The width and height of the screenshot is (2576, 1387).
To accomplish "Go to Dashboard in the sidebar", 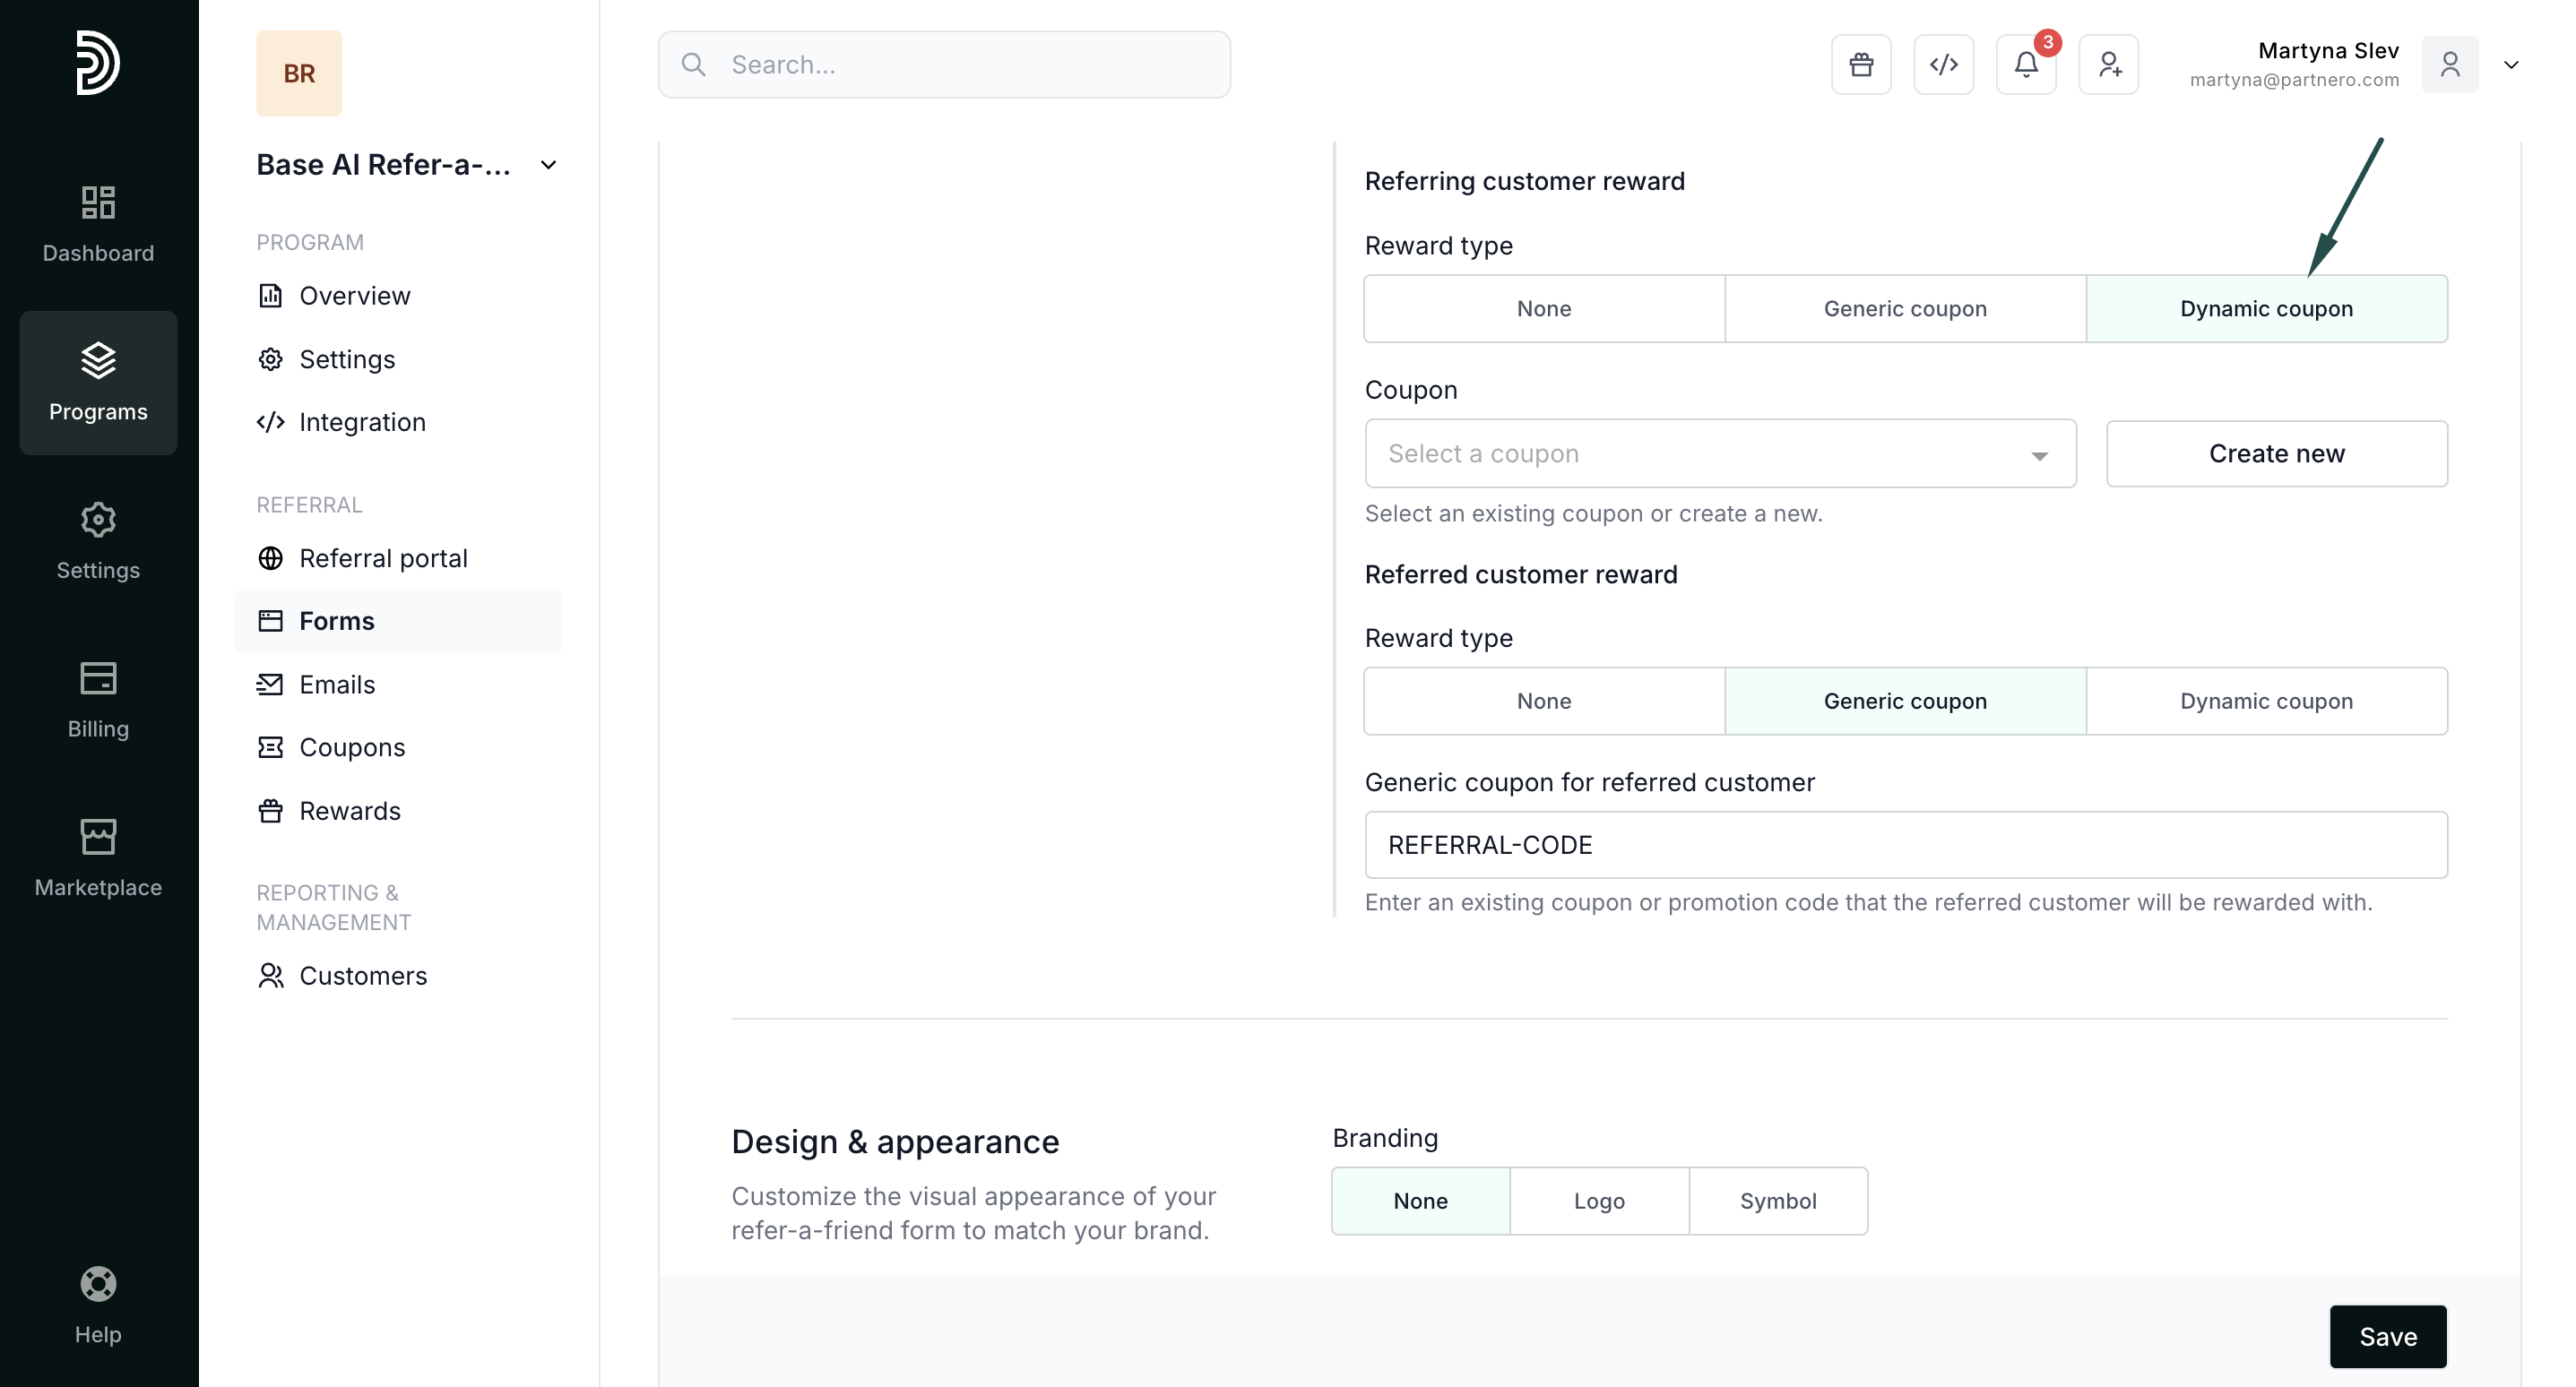I will click(x=98, y=224).
